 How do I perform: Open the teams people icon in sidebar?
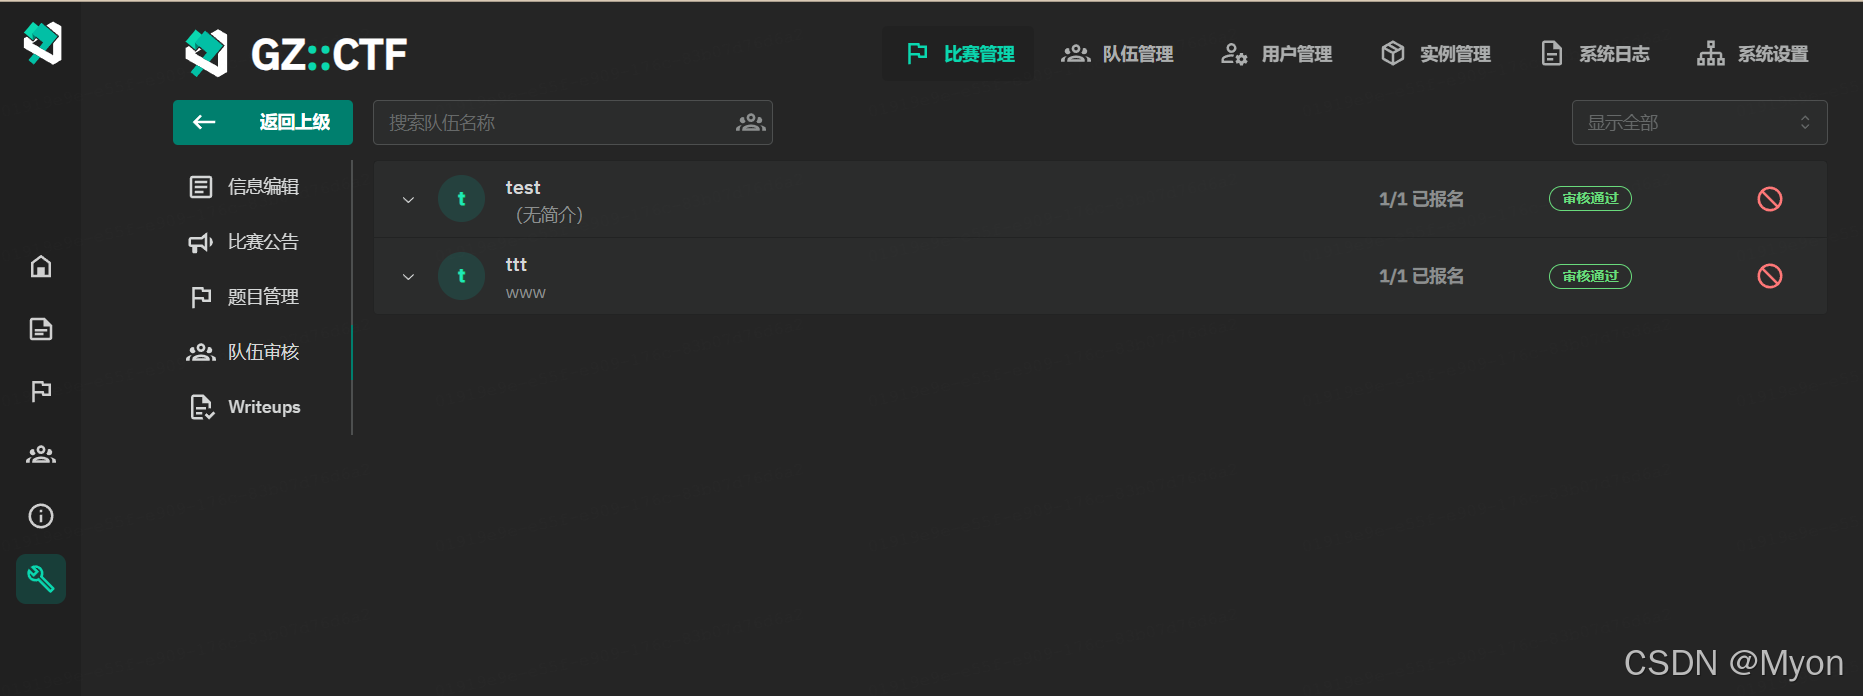pyautogui.click(x=41, y=454)
